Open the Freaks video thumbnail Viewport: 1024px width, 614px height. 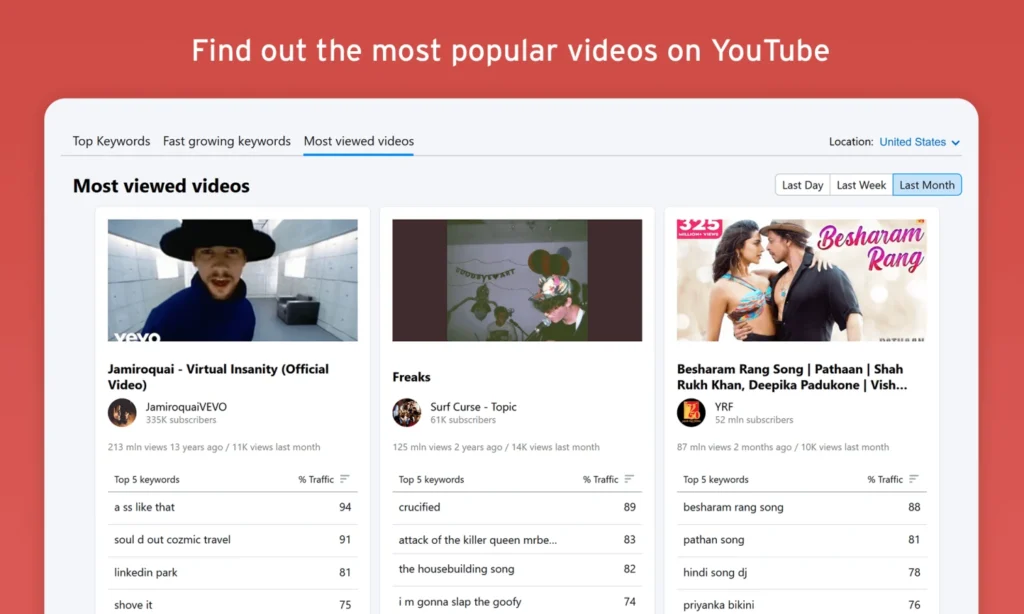click(517, 280)
